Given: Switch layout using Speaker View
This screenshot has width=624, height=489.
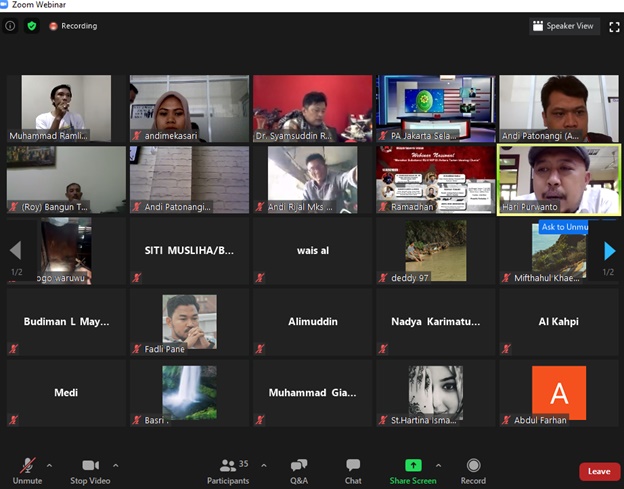Looking at the screenshot, I should 564,26.
